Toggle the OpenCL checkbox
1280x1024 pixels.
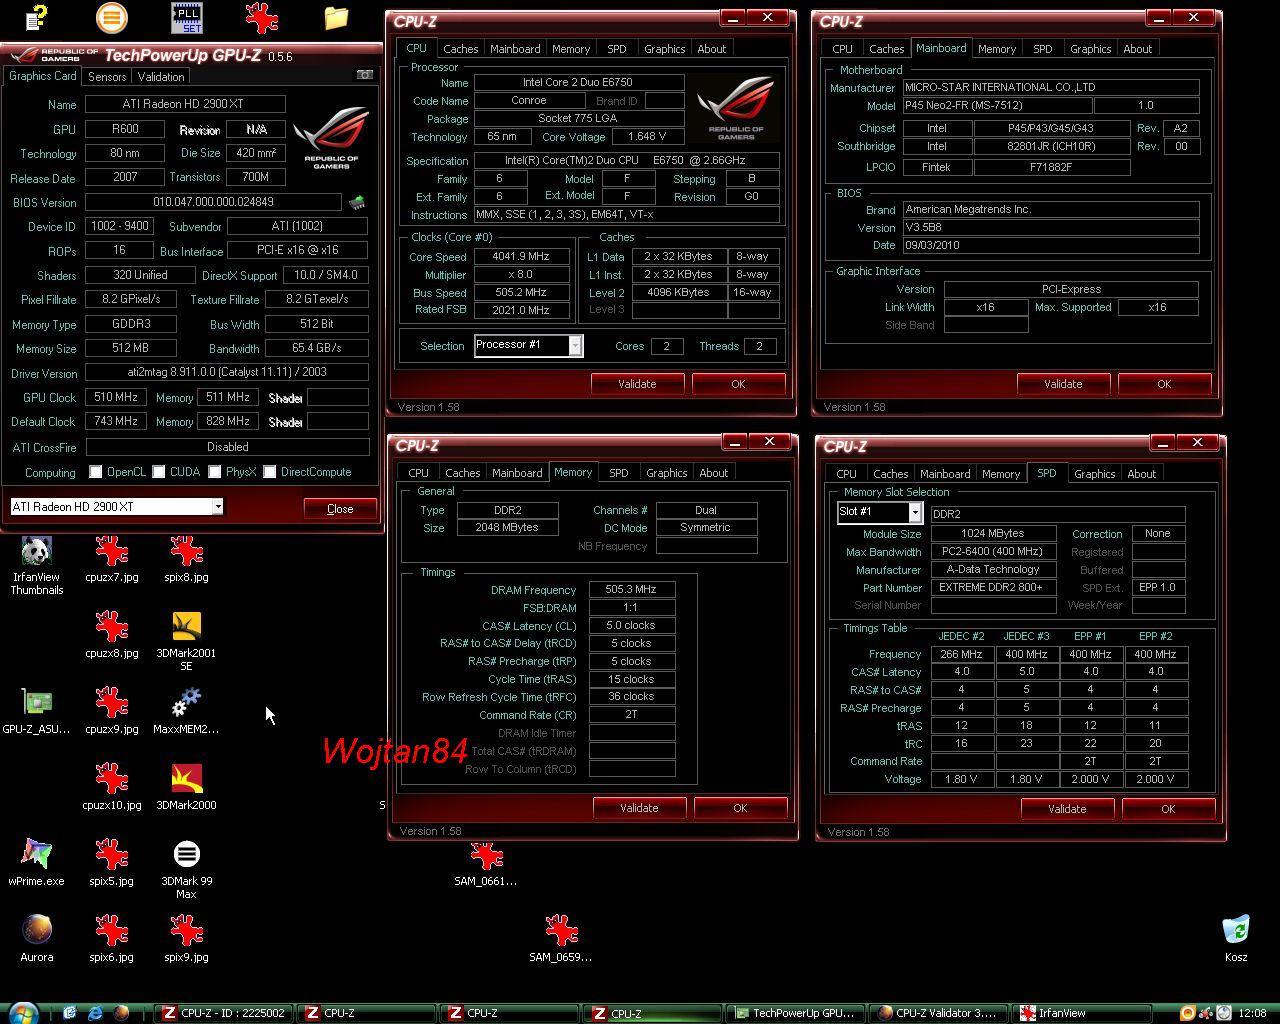(x=96, y=472)
